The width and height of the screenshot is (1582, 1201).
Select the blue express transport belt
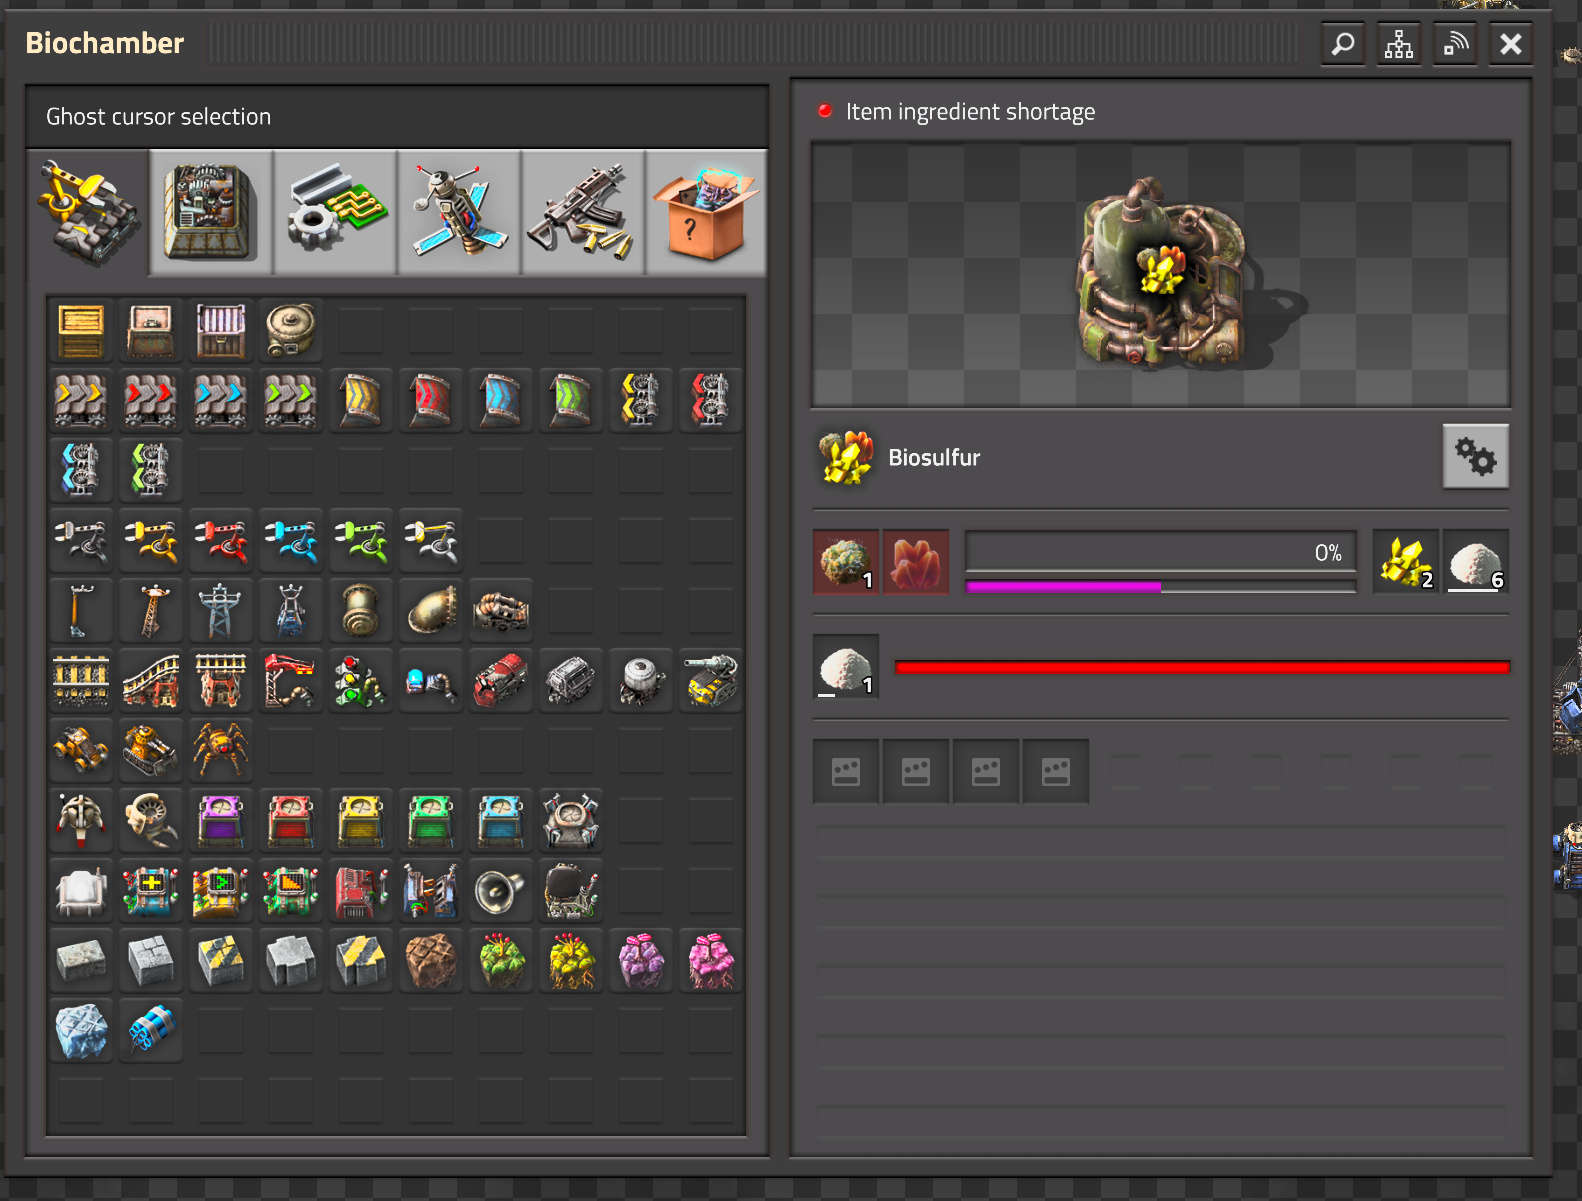221,401
